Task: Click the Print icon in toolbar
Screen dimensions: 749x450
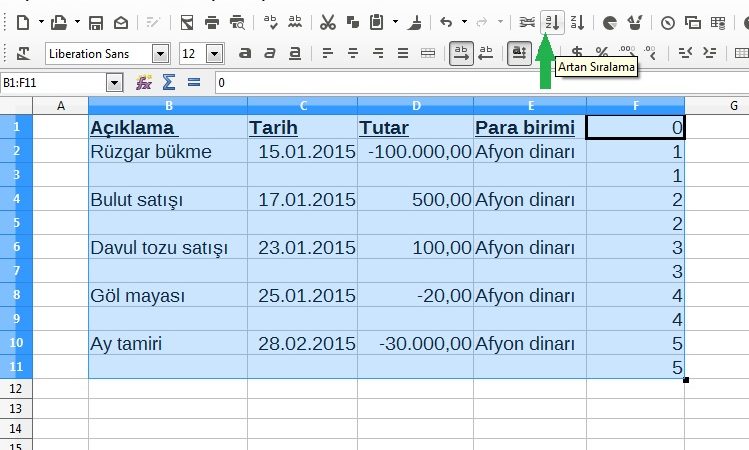Action: click(212, 22)
